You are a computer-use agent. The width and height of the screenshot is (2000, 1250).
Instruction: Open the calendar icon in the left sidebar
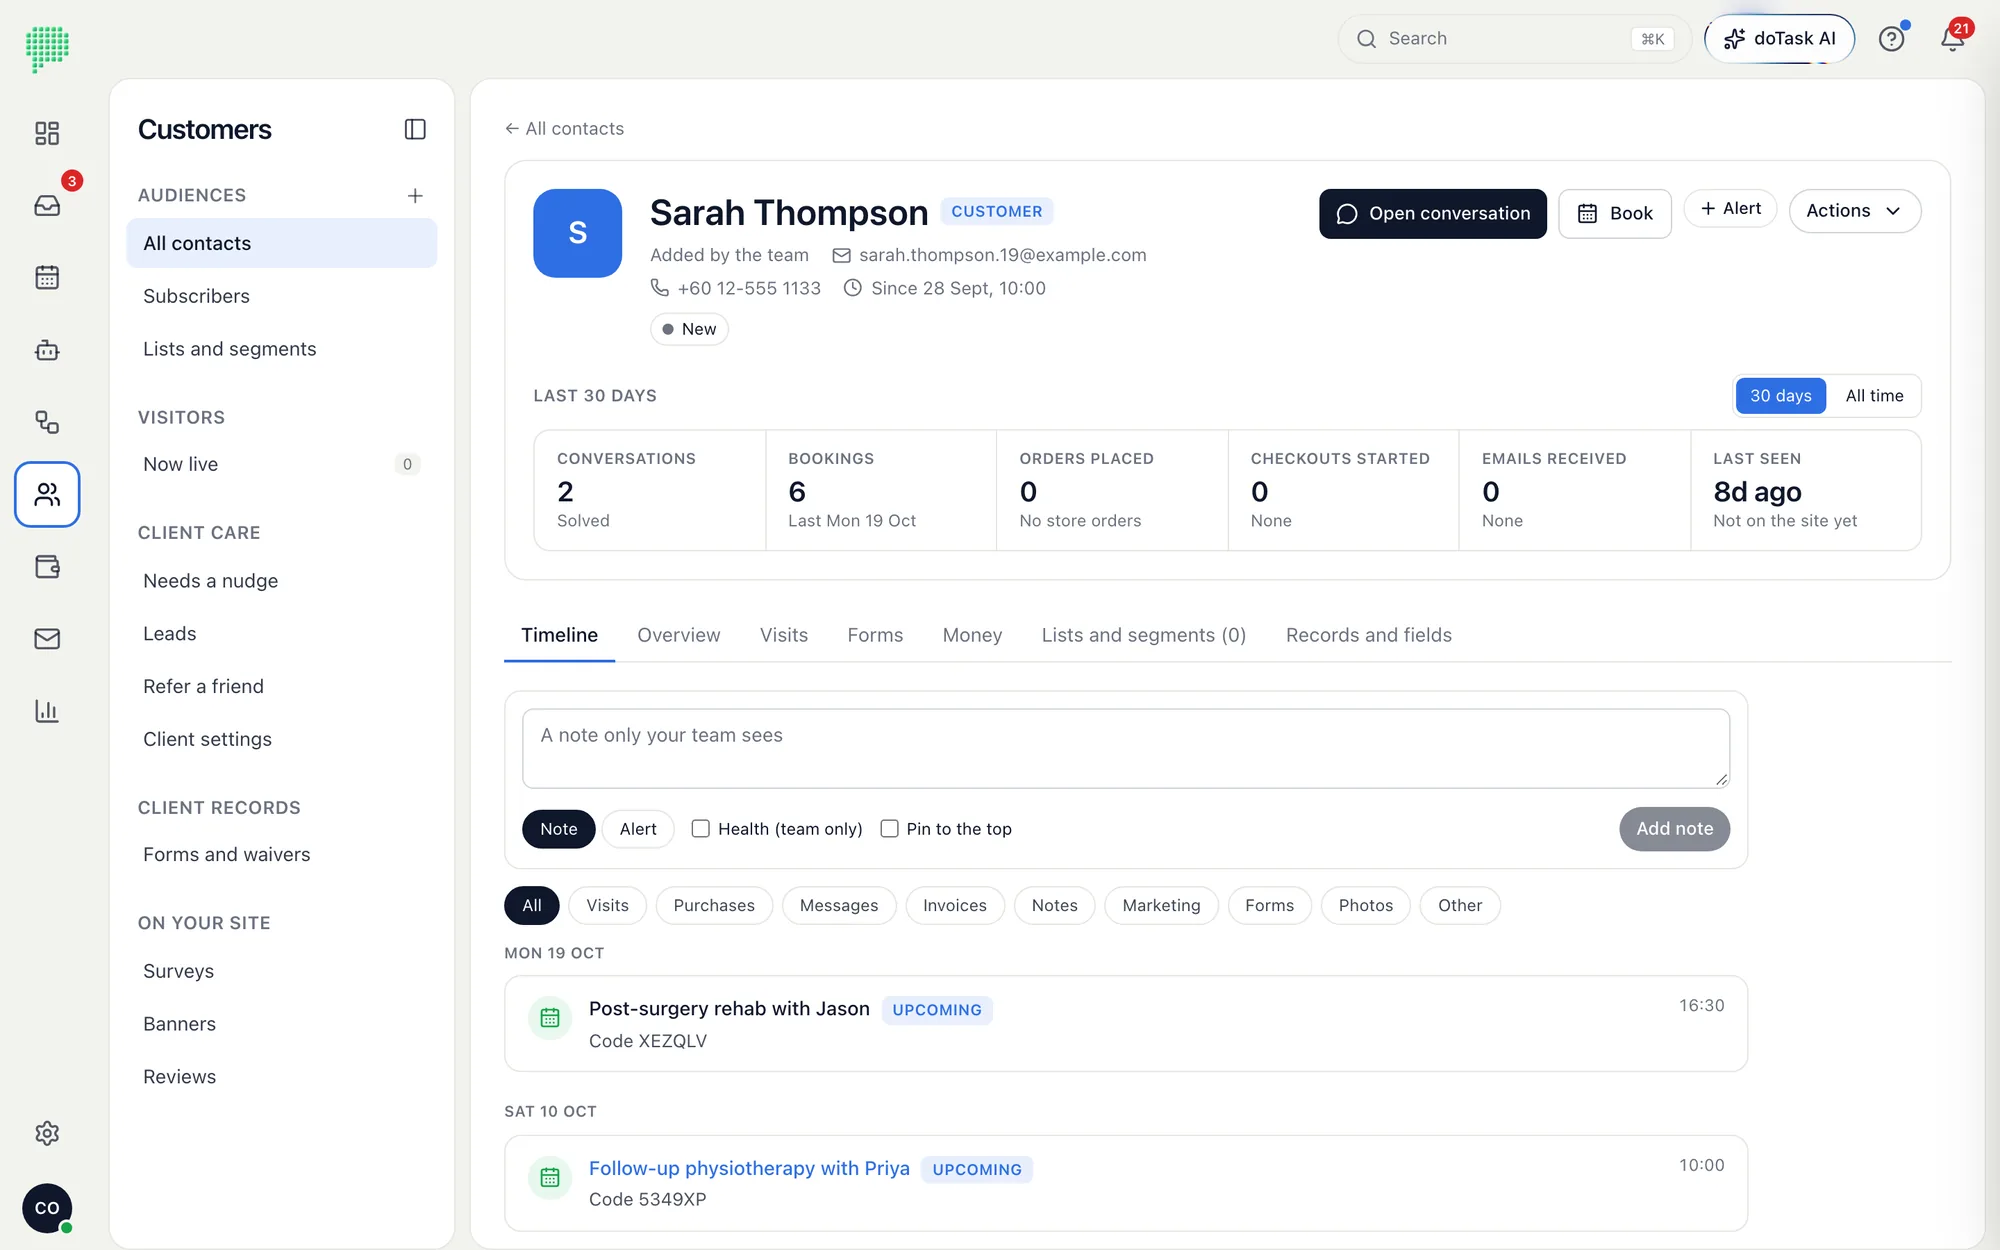(x=47, y=277)
